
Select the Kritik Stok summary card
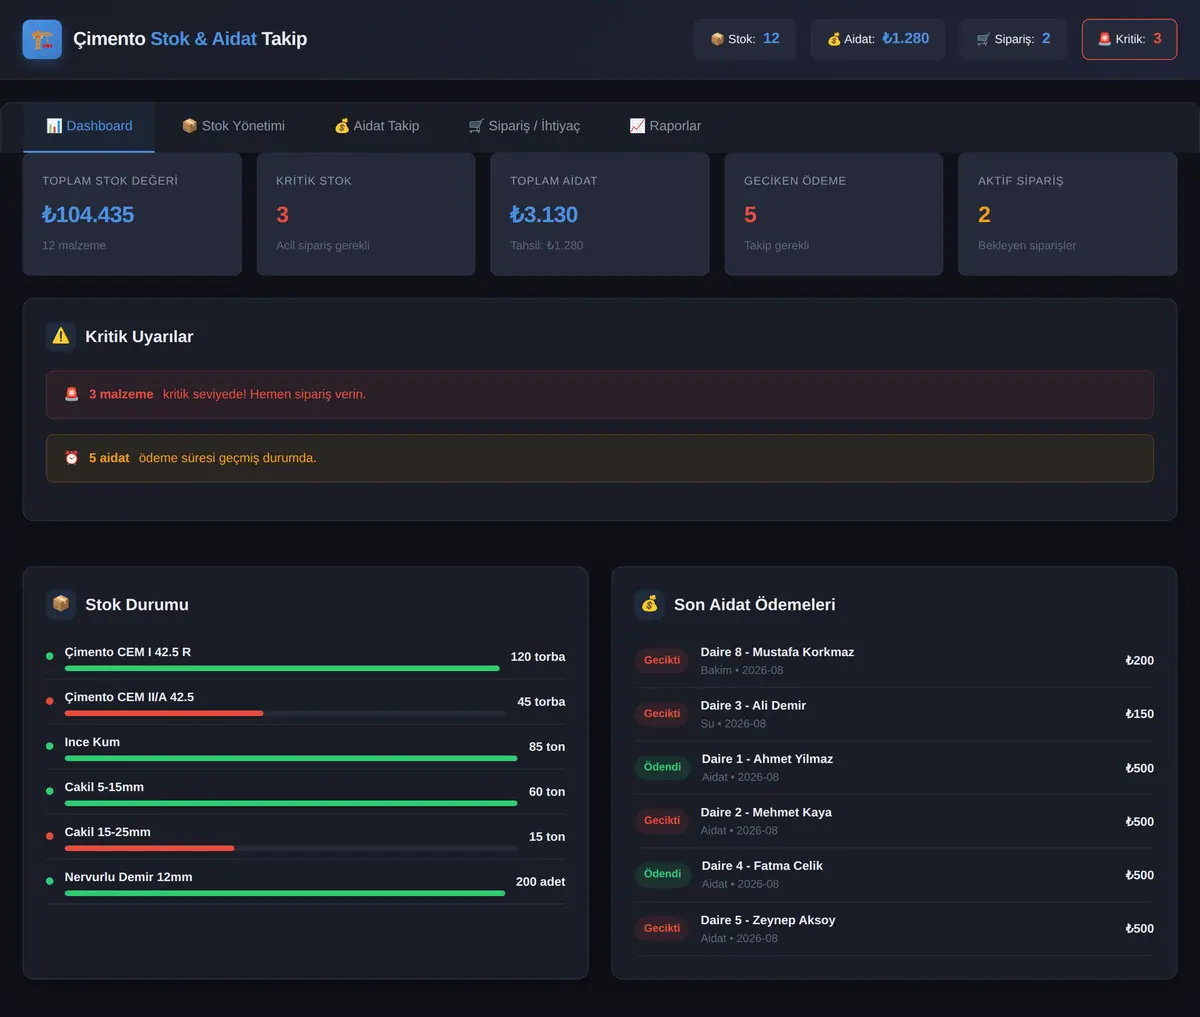pyautogui.click(x=366, y=214)
